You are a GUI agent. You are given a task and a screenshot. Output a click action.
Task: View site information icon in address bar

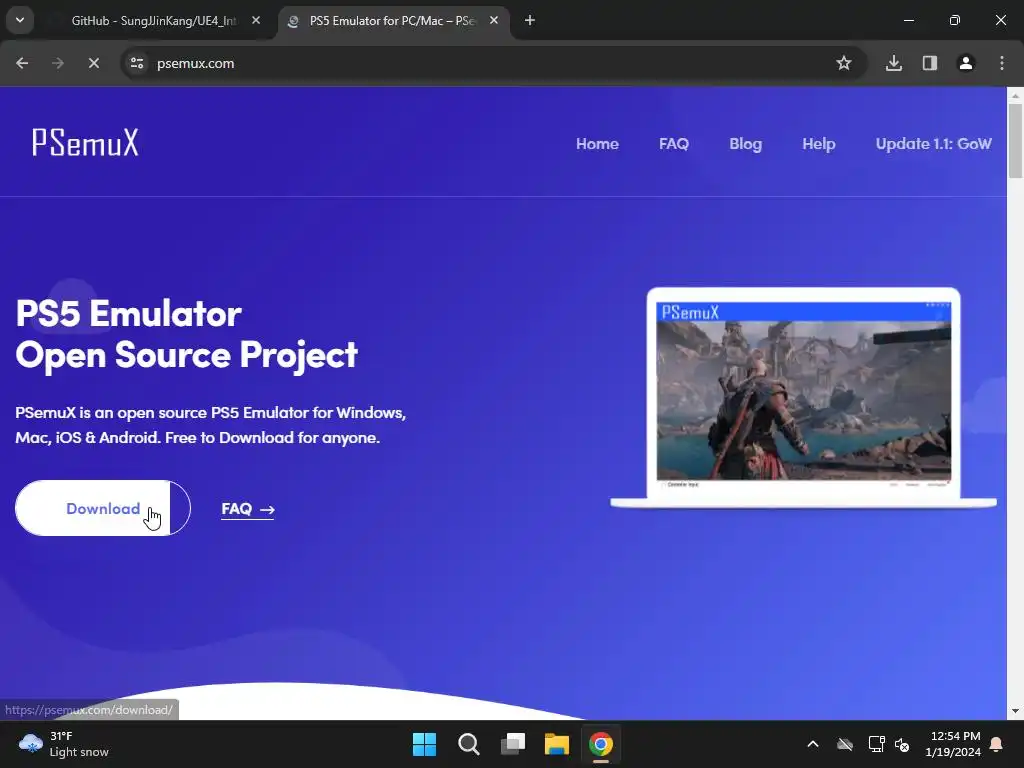pos(137,63)
